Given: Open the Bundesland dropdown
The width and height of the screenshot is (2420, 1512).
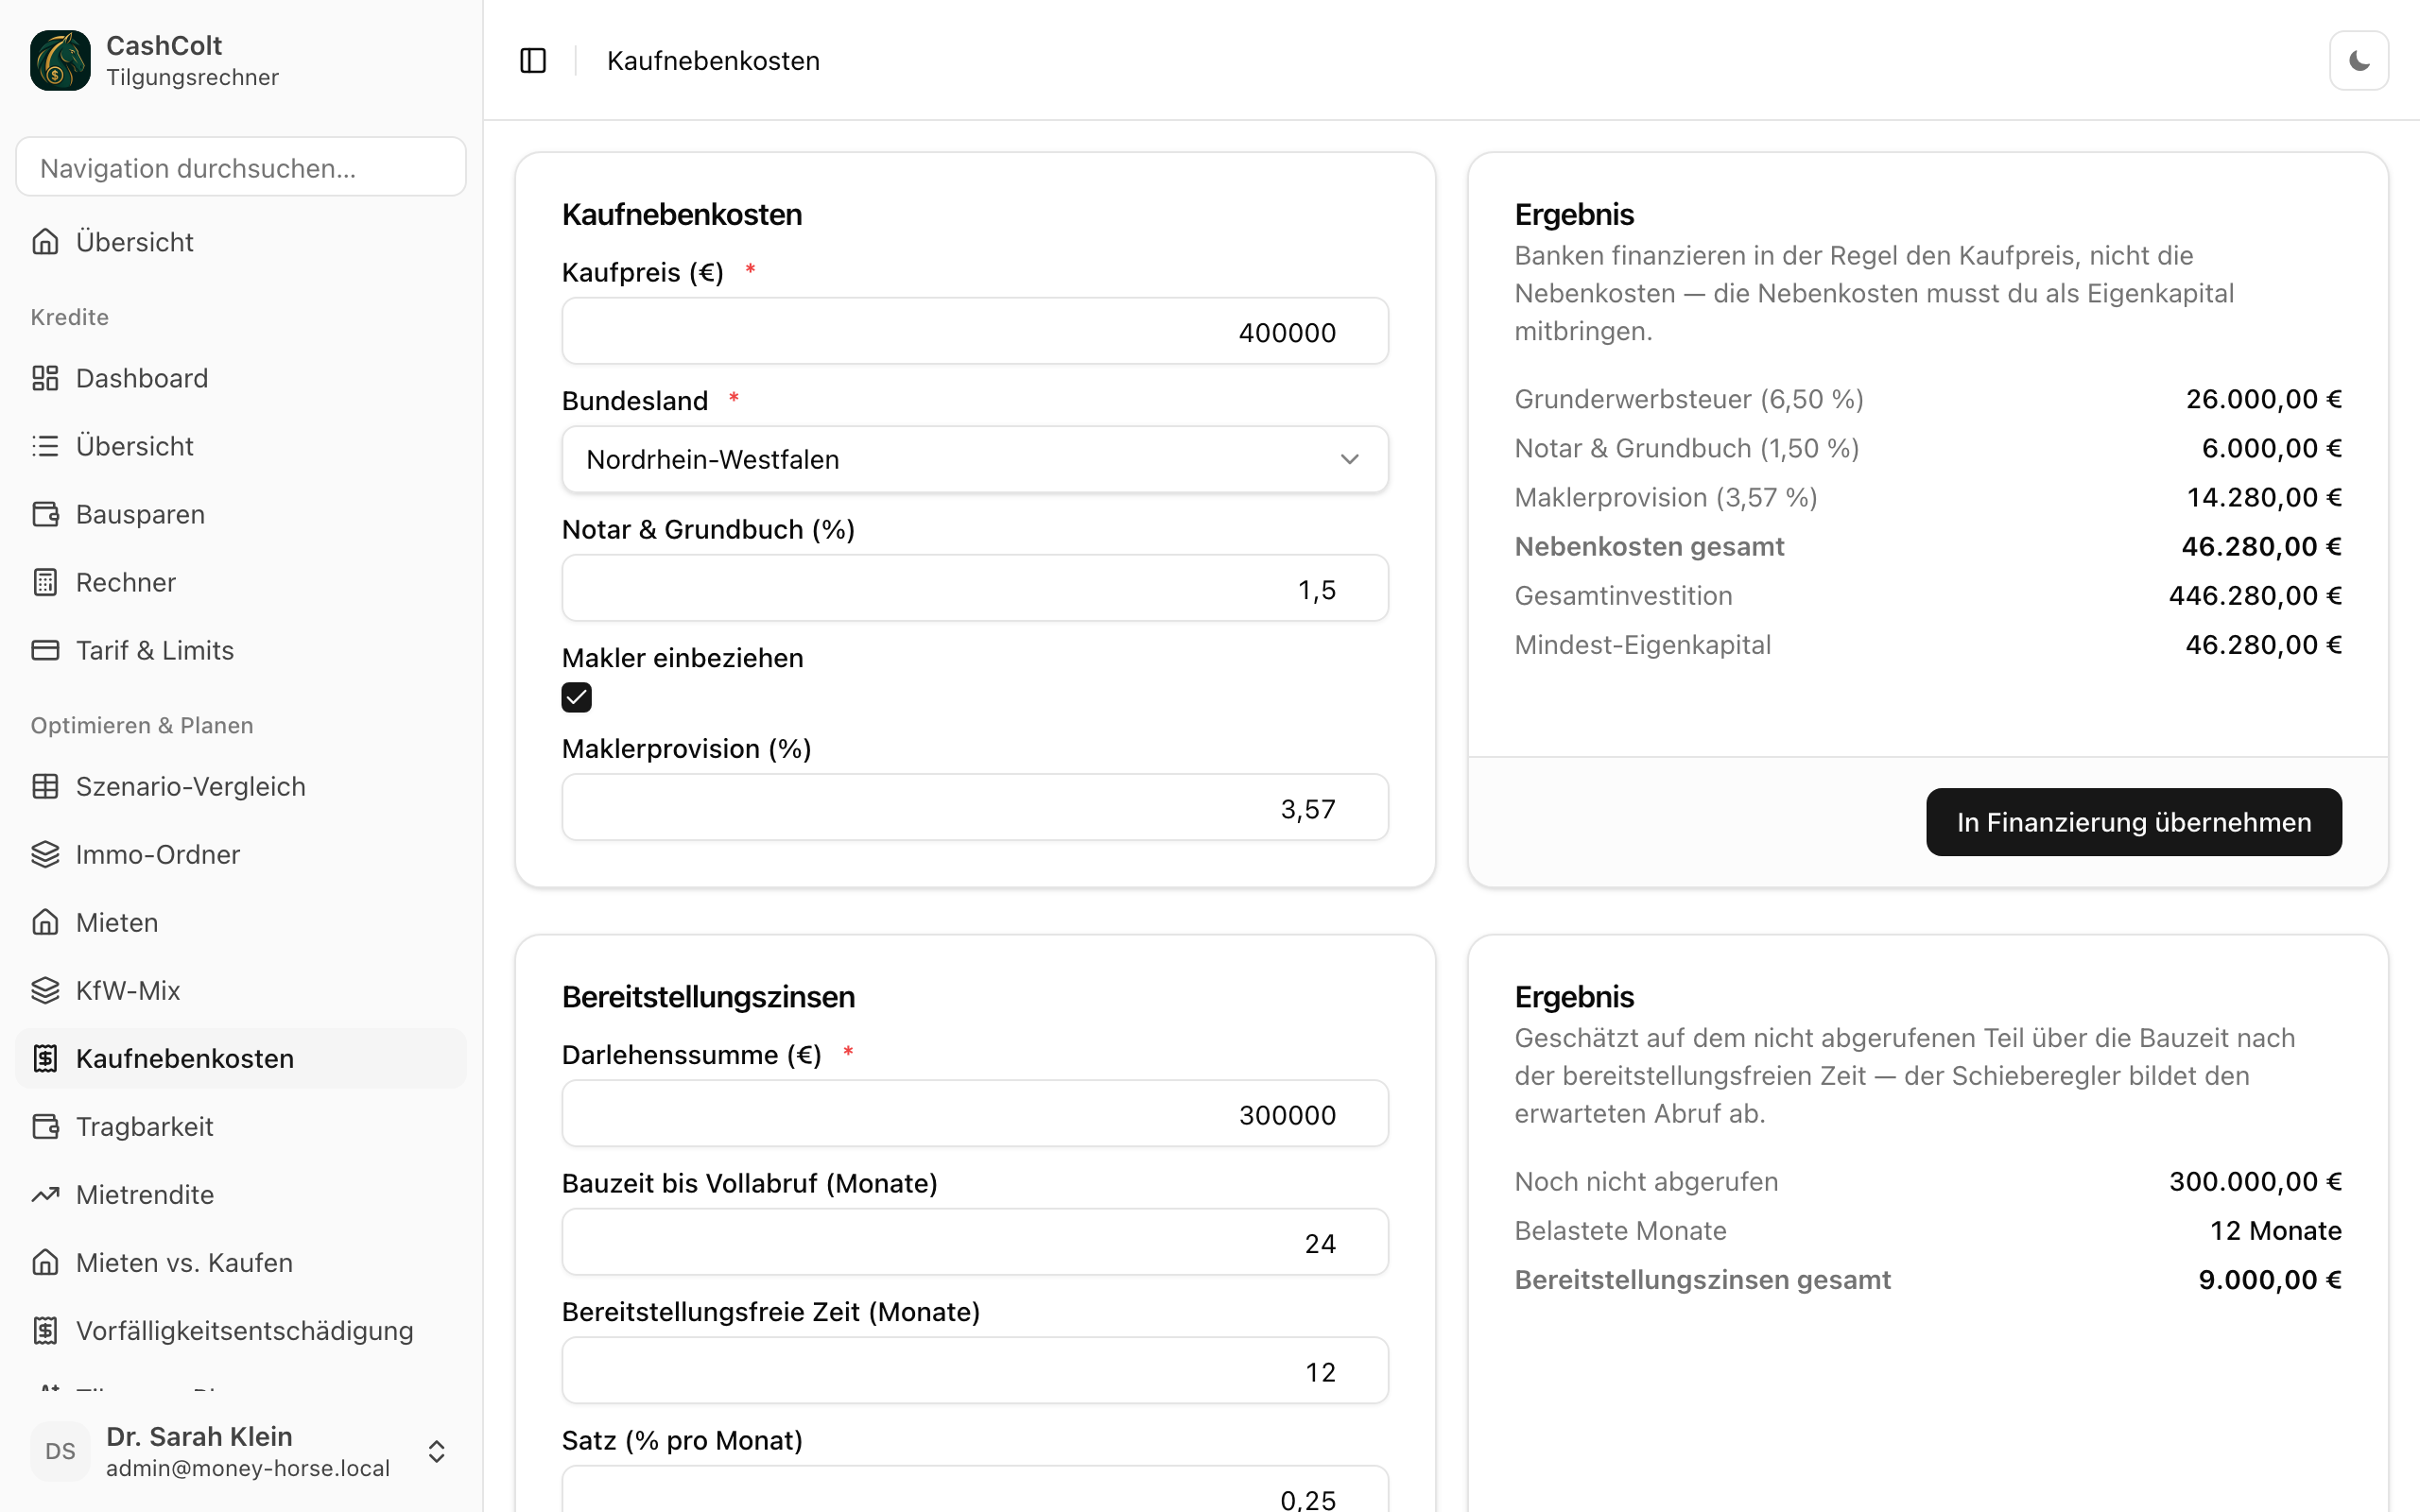Looking at the screenshot, I should [x=975, y=459].
